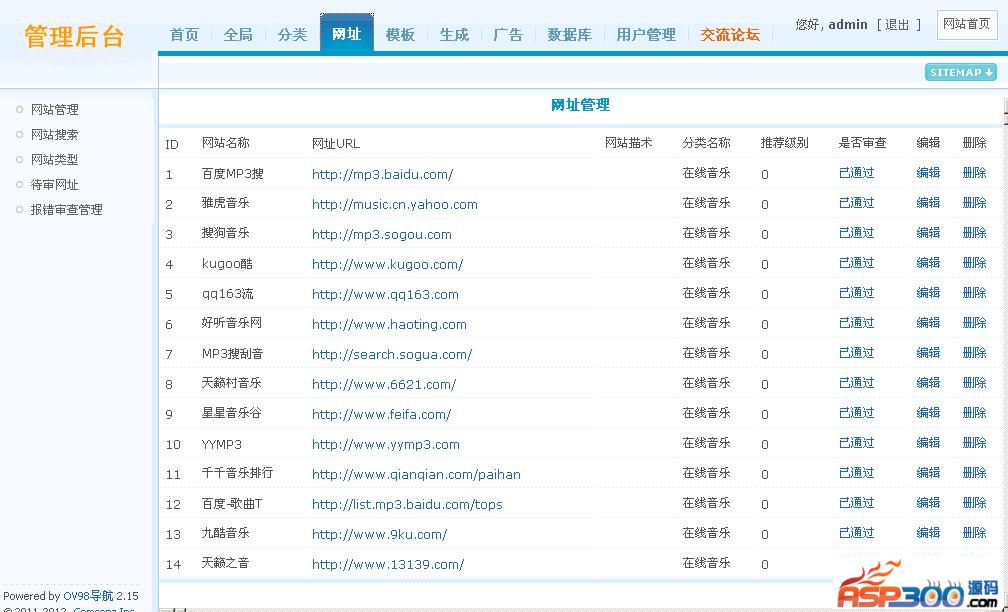Image resolution: width=1008 pixels, height=612 pixels.
Task: Switch to the 模板 tab
Action: (400, 34)
